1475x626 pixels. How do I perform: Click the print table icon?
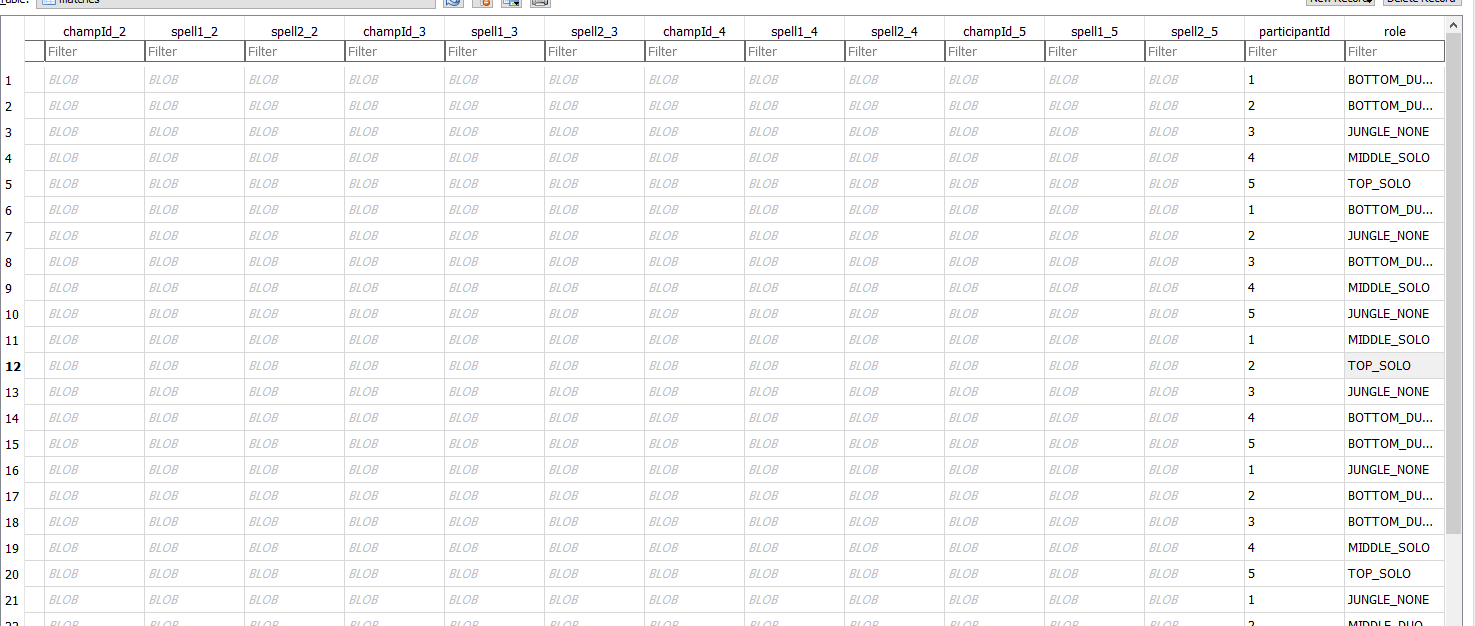(540, 3)
